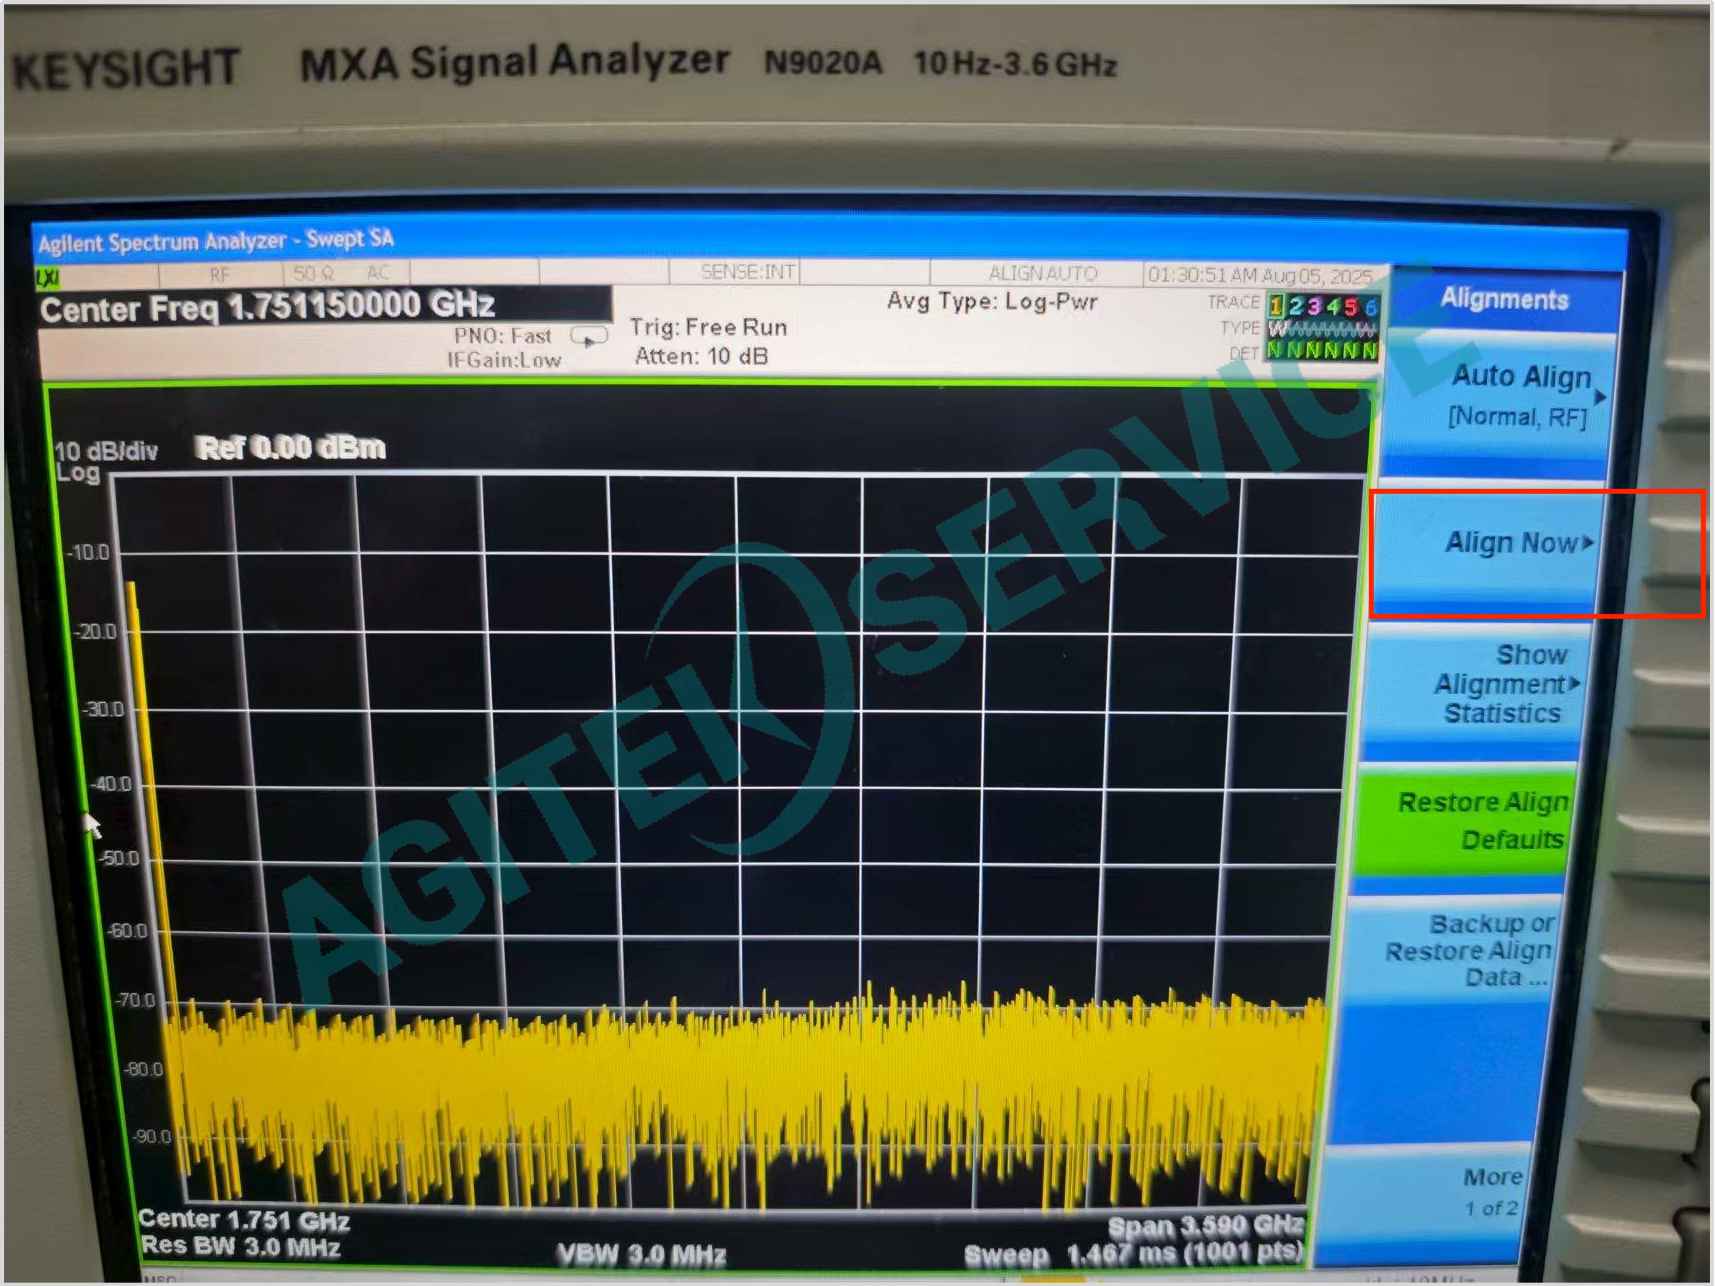Click the date and time readout
Image resolution: width=1715 pixels, height=1286 pixels.
click(x=1260, y=275)
